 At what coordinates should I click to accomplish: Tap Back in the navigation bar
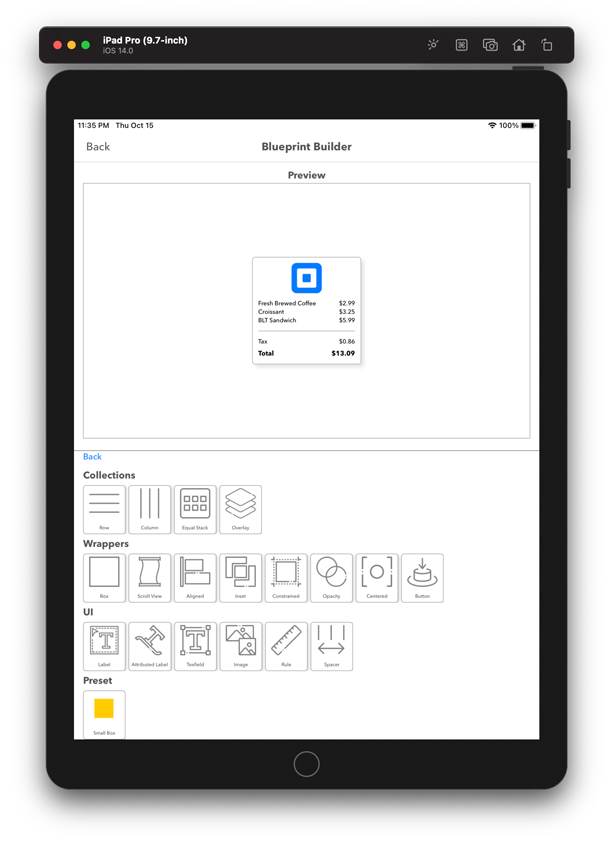coord(98,147)
